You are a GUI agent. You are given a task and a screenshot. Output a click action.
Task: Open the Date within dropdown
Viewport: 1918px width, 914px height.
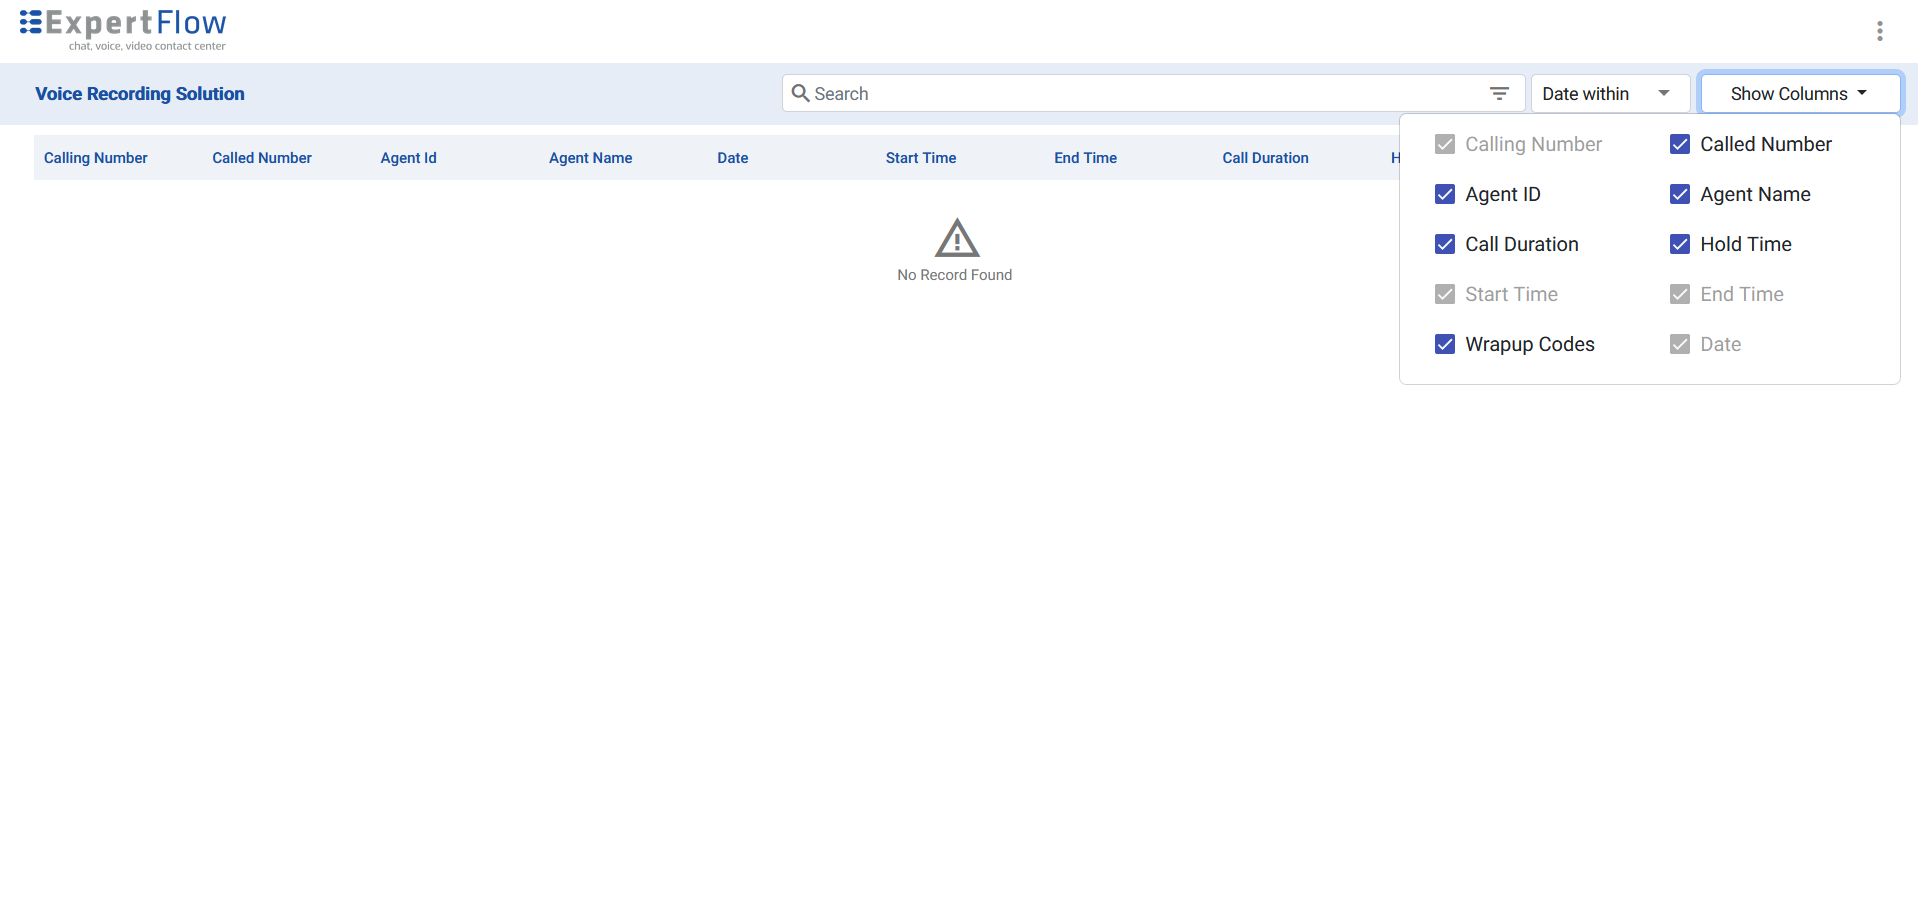pos(1610,93)
